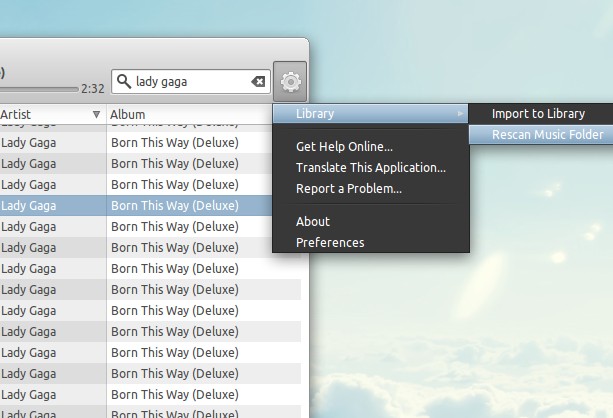The height and width of the screenshot is (418, 613).
Task: Open Preferences from the menu
Action: pos(371,243)
